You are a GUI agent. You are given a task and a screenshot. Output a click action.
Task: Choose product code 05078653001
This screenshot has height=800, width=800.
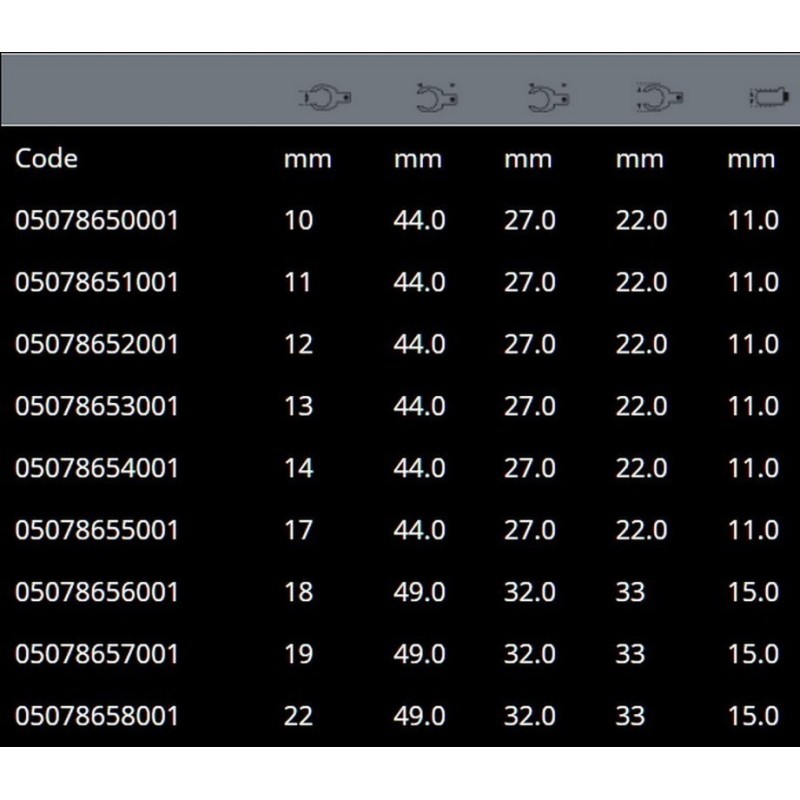(x=96, y=406)
